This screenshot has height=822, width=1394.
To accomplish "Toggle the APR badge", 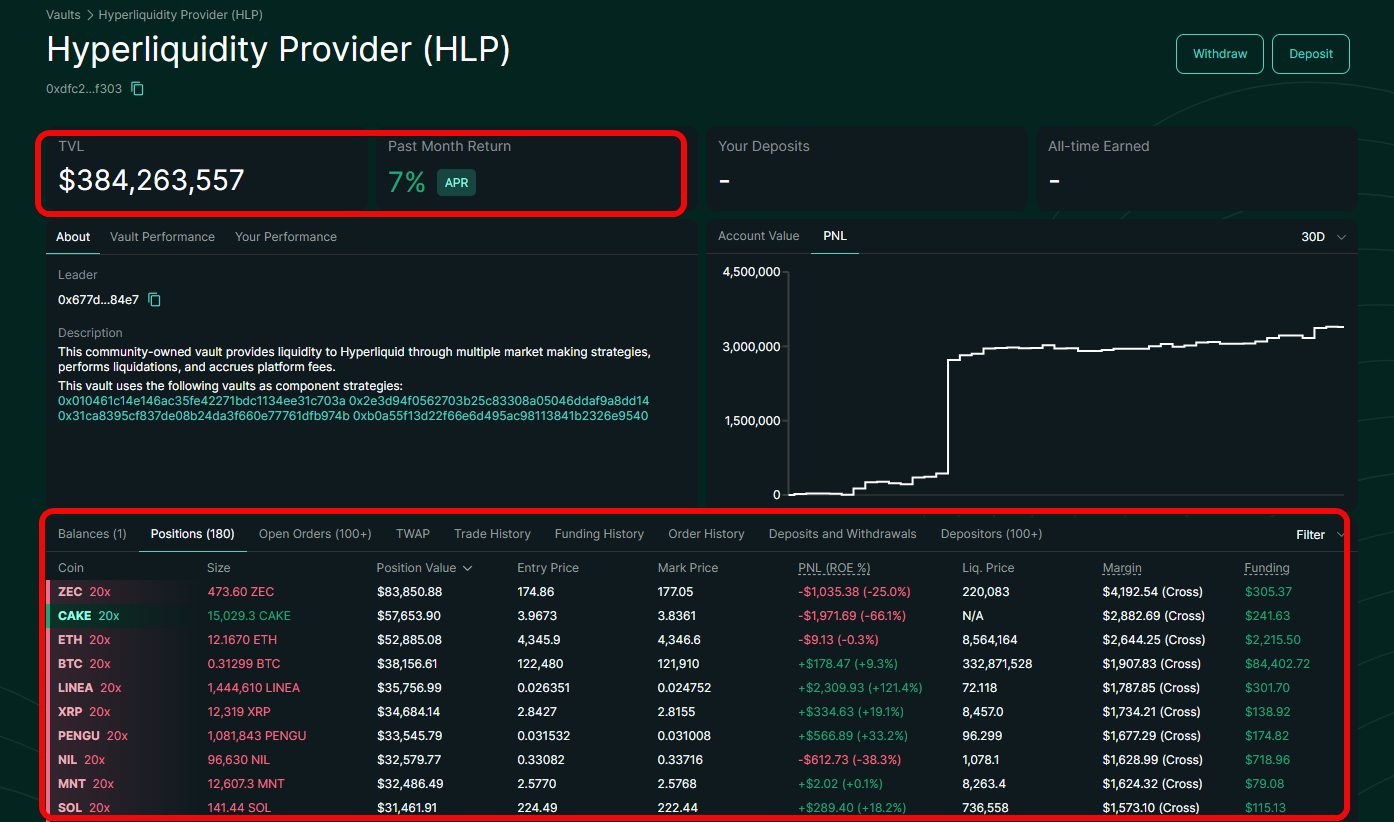I will (456, 183).
